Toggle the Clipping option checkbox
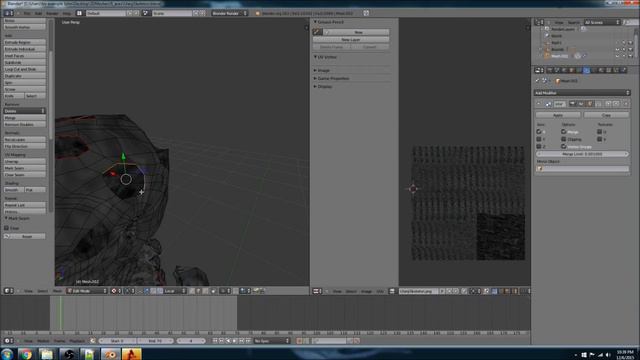This screenshot has height=360, width=640. point(564,139)
